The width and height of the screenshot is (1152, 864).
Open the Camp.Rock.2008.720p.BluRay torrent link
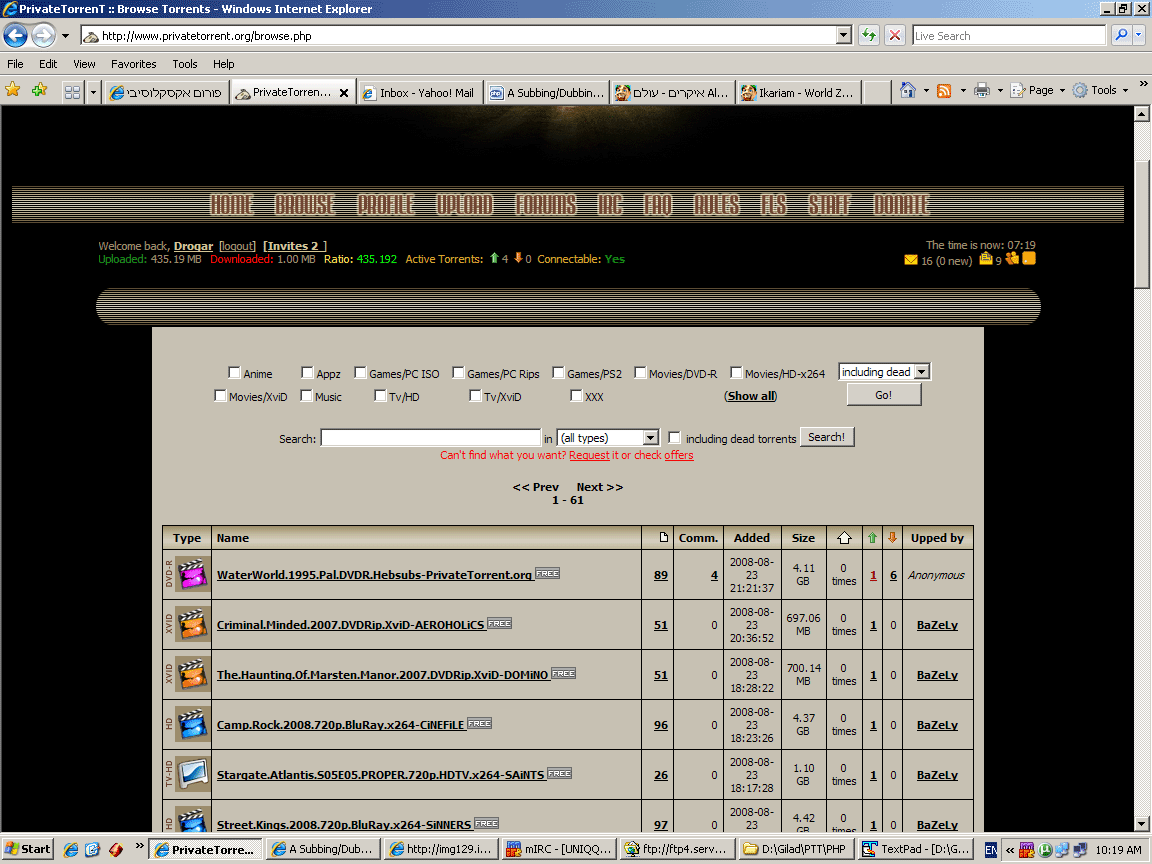tap(340, 725)
